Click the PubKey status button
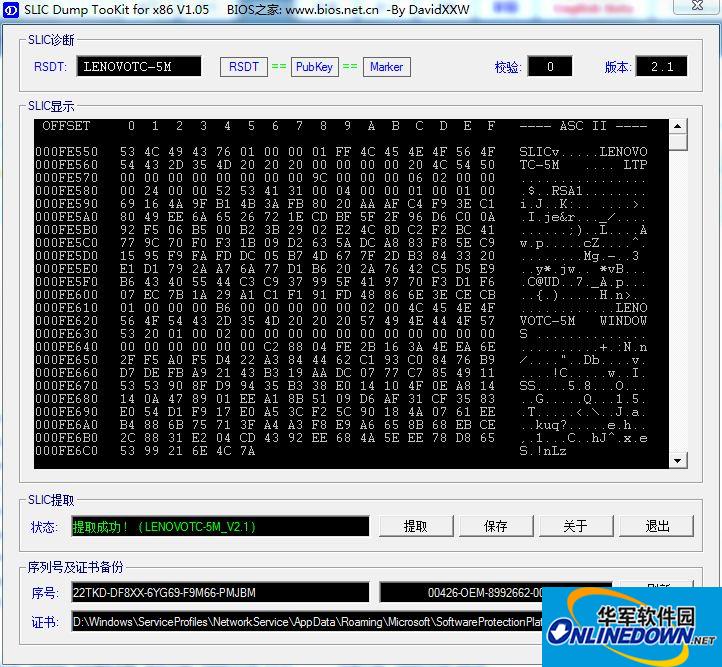 click(x=314, y=67)
